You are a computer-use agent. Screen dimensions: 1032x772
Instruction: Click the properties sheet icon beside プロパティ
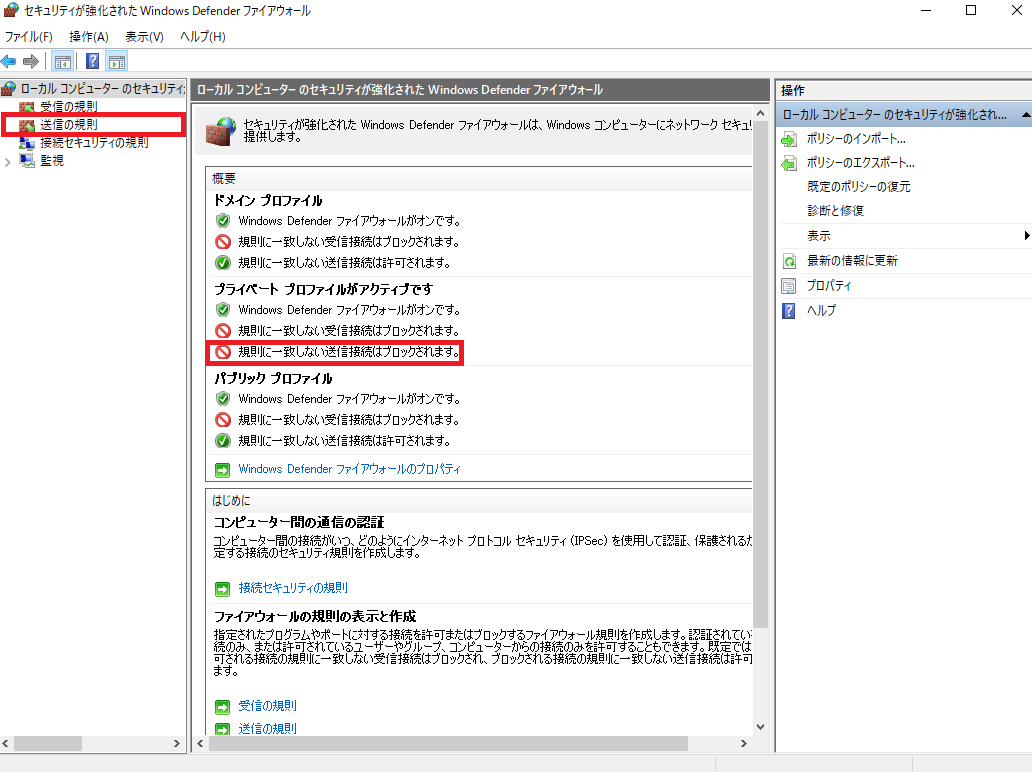tap(788, 286)
